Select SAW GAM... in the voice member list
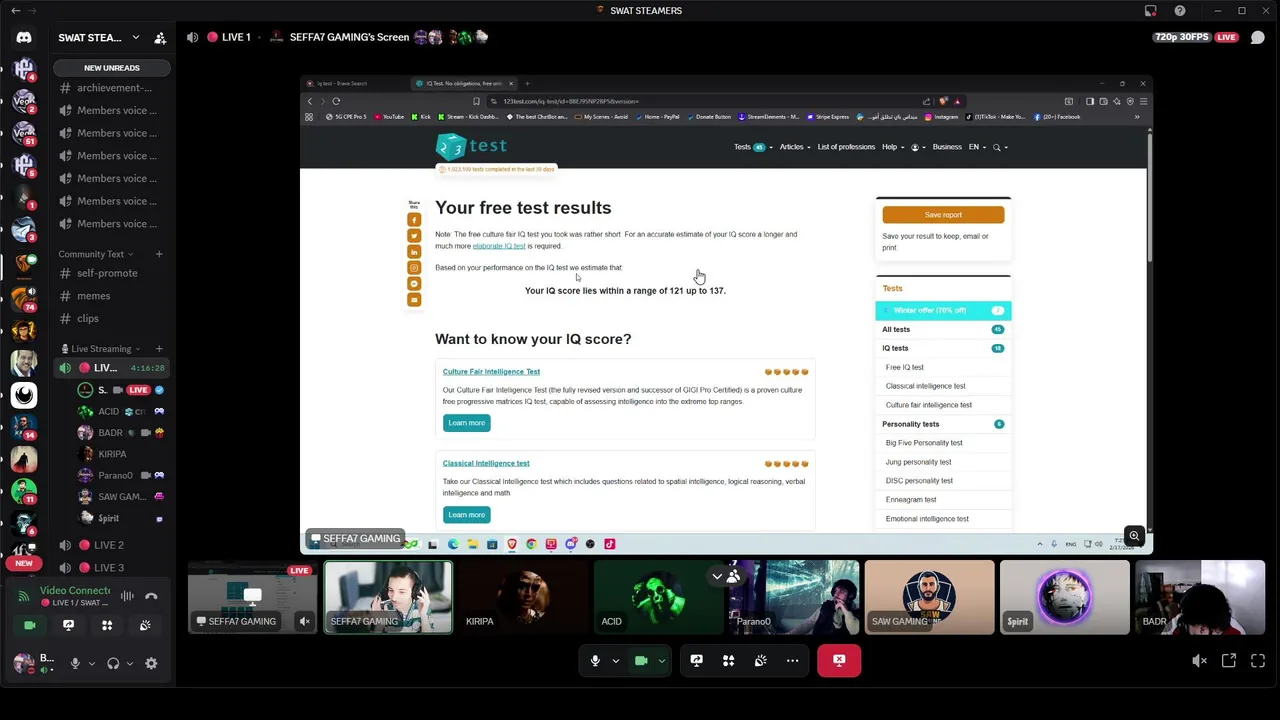1280x720 pixels. 120,497
